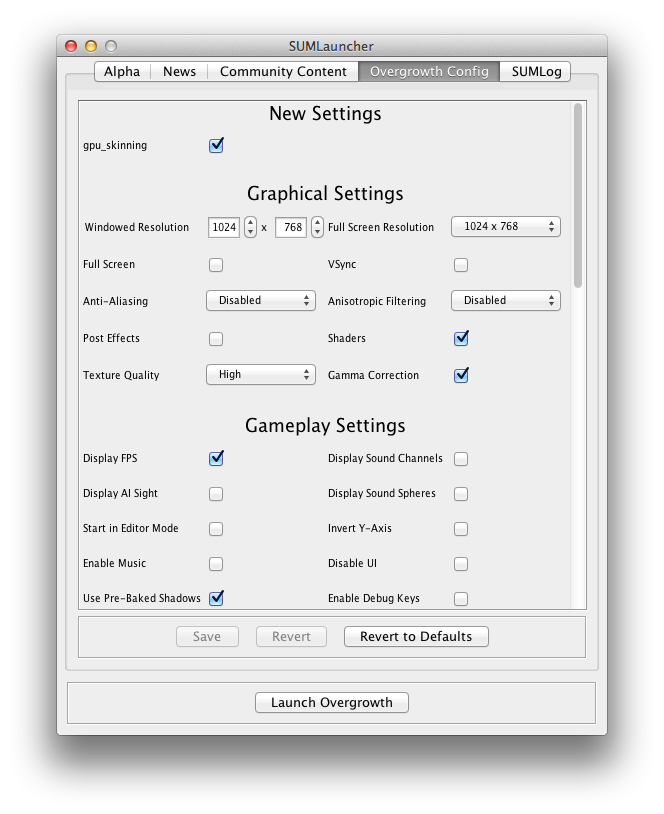The image size is (664, 814).
Task: Uncheck Display FPS
Action: [216, 458]
